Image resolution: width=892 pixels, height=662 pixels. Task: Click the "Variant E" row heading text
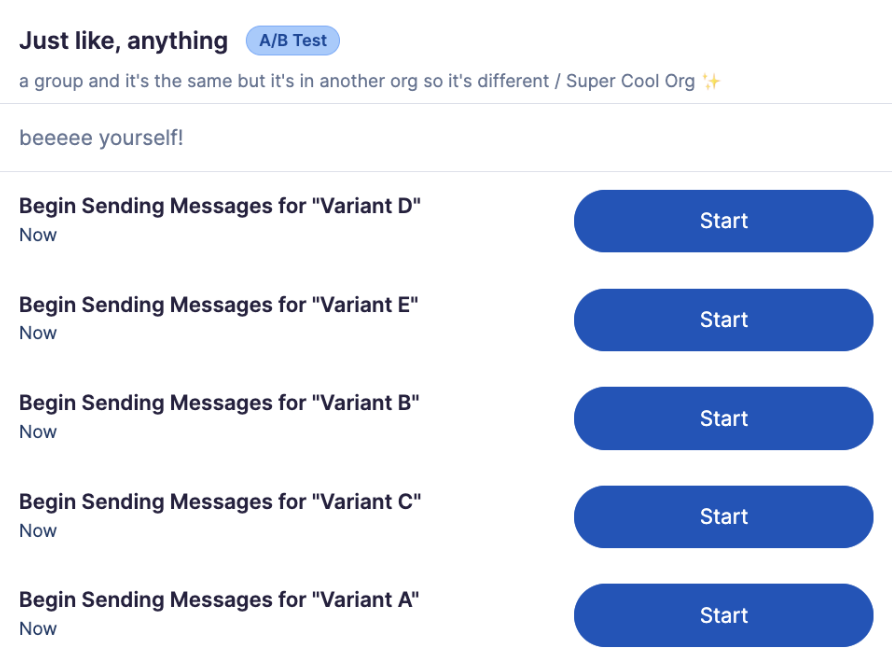pyautogui.click(x=218, y=305)
